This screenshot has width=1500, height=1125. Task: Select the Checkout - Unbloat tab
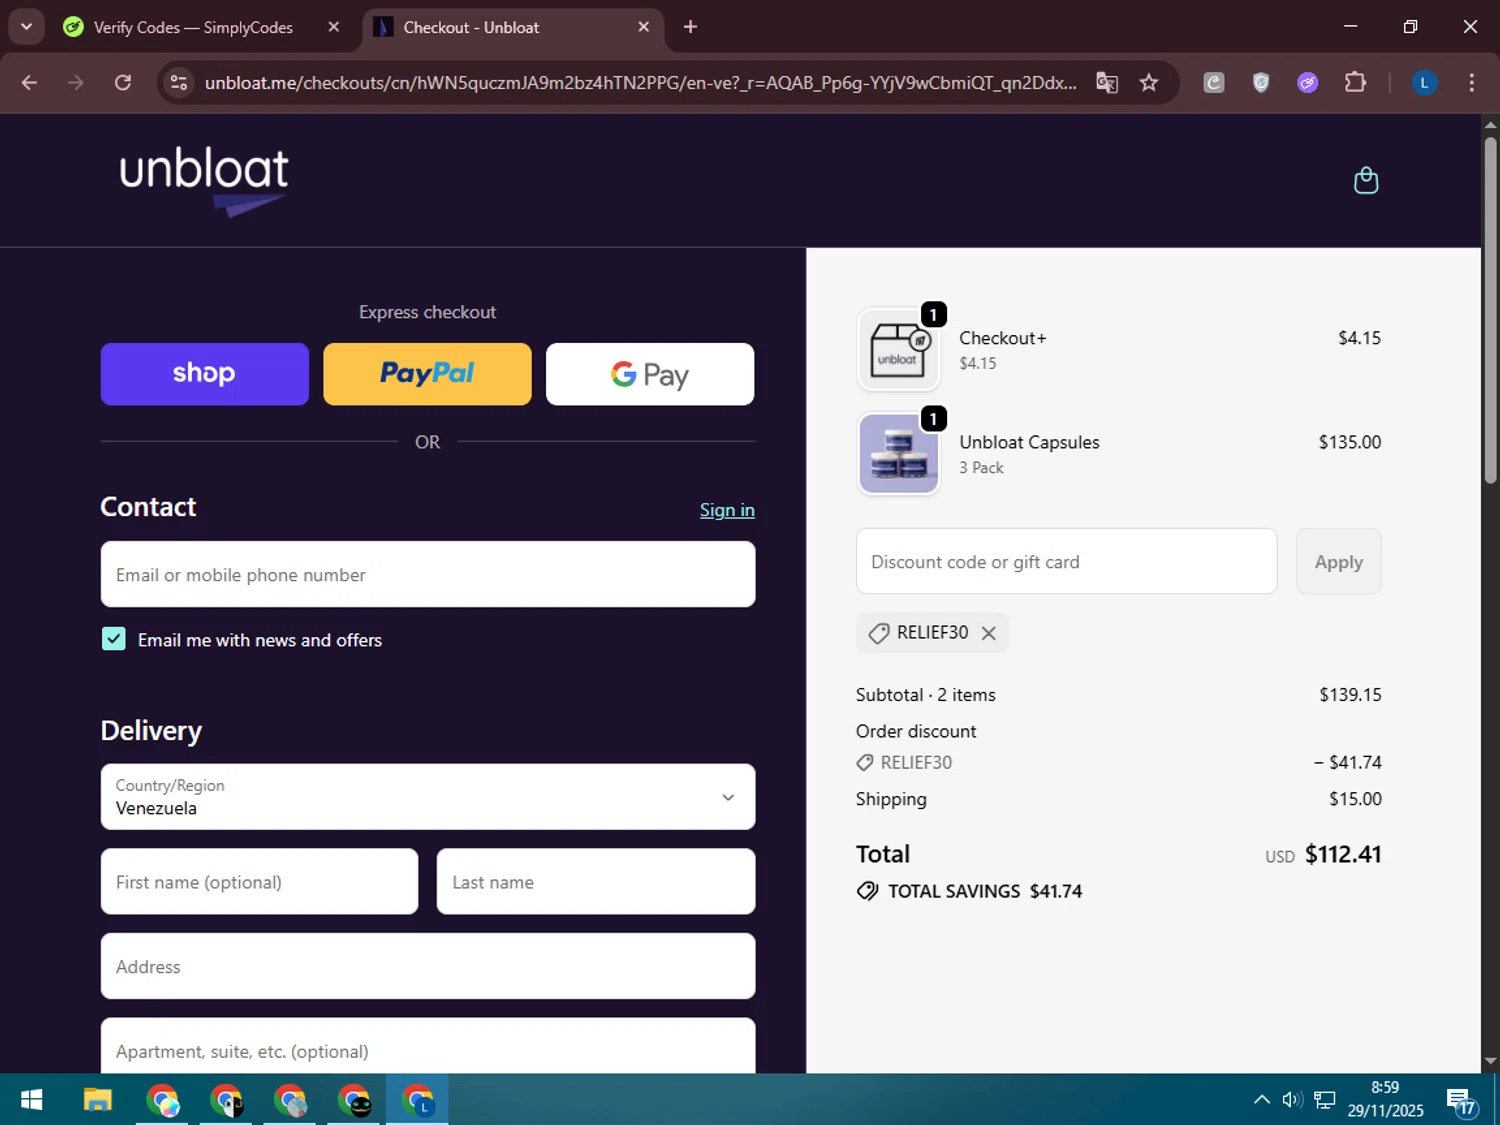pyautogui.click(x=470, y=27)
